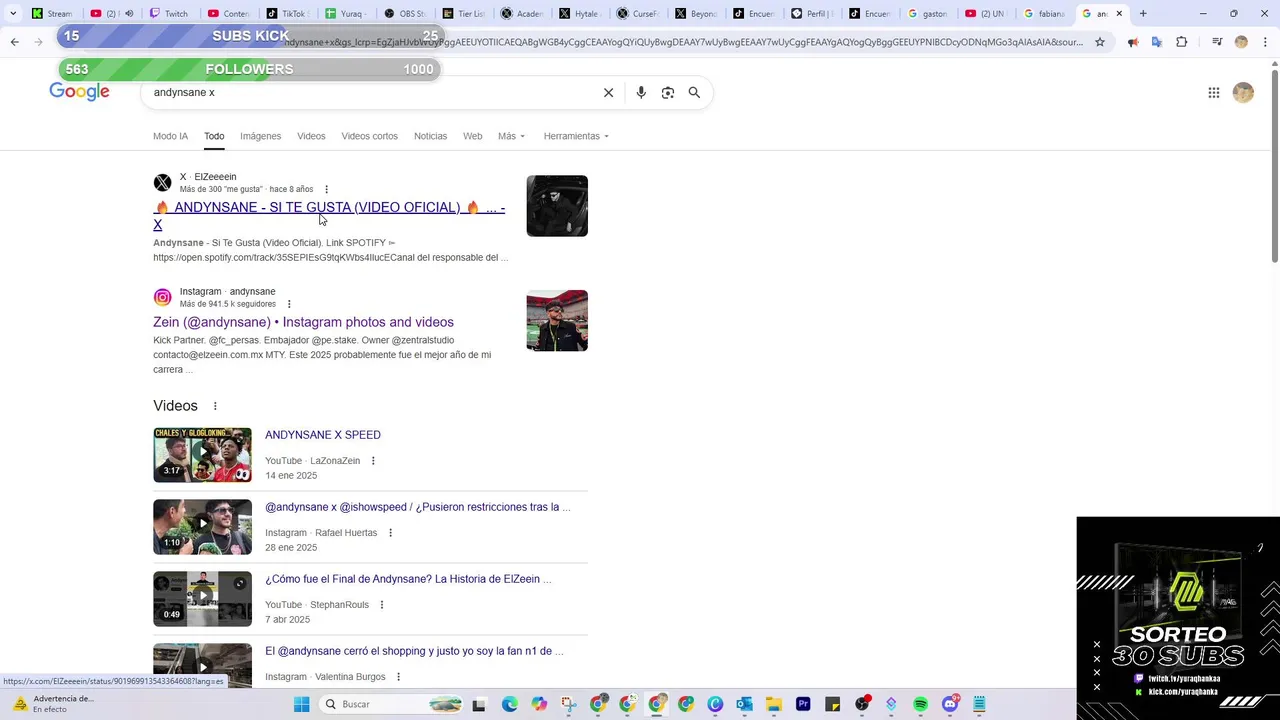Open options for Valentina Burgos video result
Image resolution: width=1280 pixels, height=720 pixels.
[x=398, y=677]
